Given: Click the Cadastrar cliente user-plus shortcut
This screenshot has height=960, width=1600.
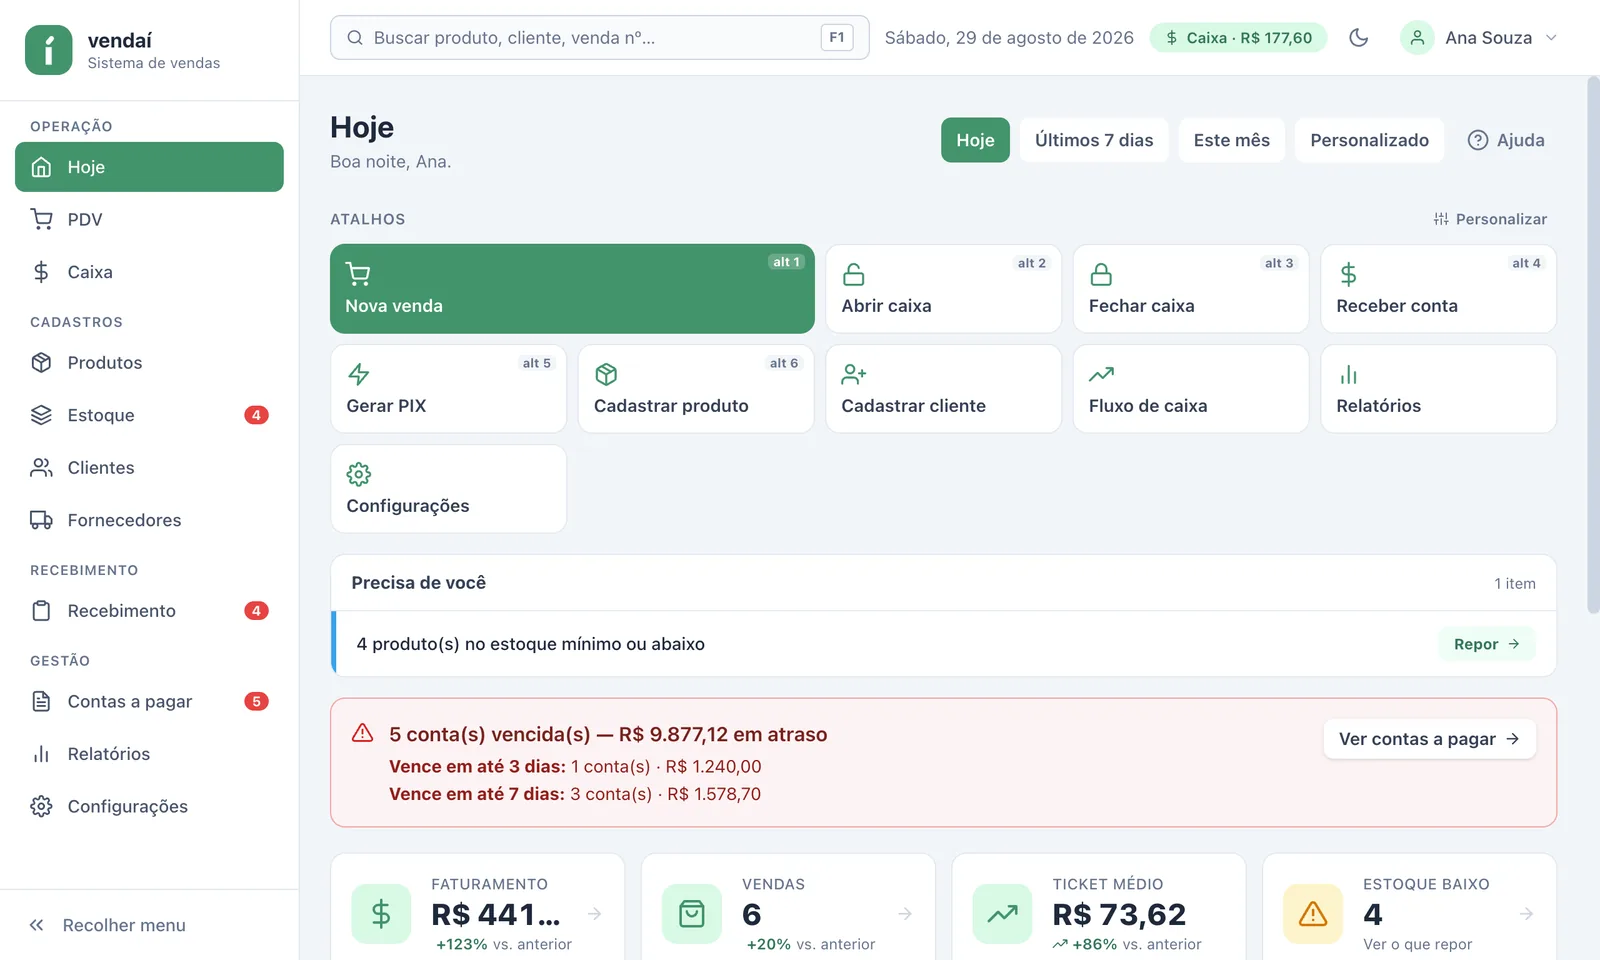Looking at the screenshot, I should (x=943, y=389).
